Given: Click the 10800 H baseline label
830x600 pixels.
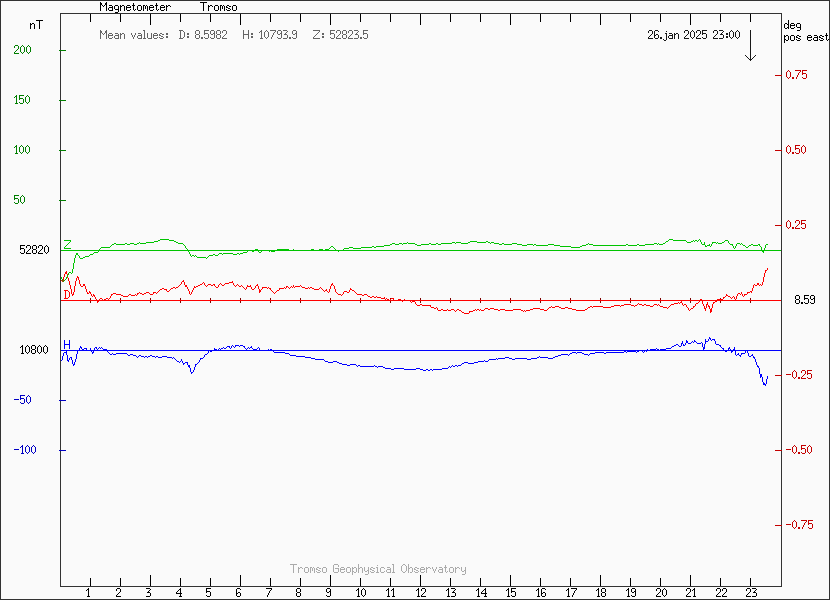Looking at the screenshot, I should (x=34, y=350).
